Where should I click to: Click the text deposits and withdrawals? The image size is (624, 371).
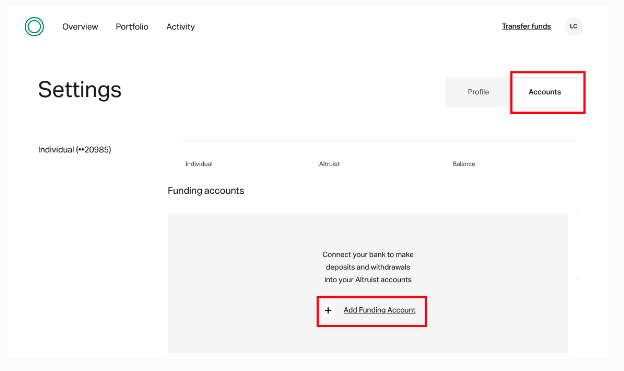click(x=368, y=267)
